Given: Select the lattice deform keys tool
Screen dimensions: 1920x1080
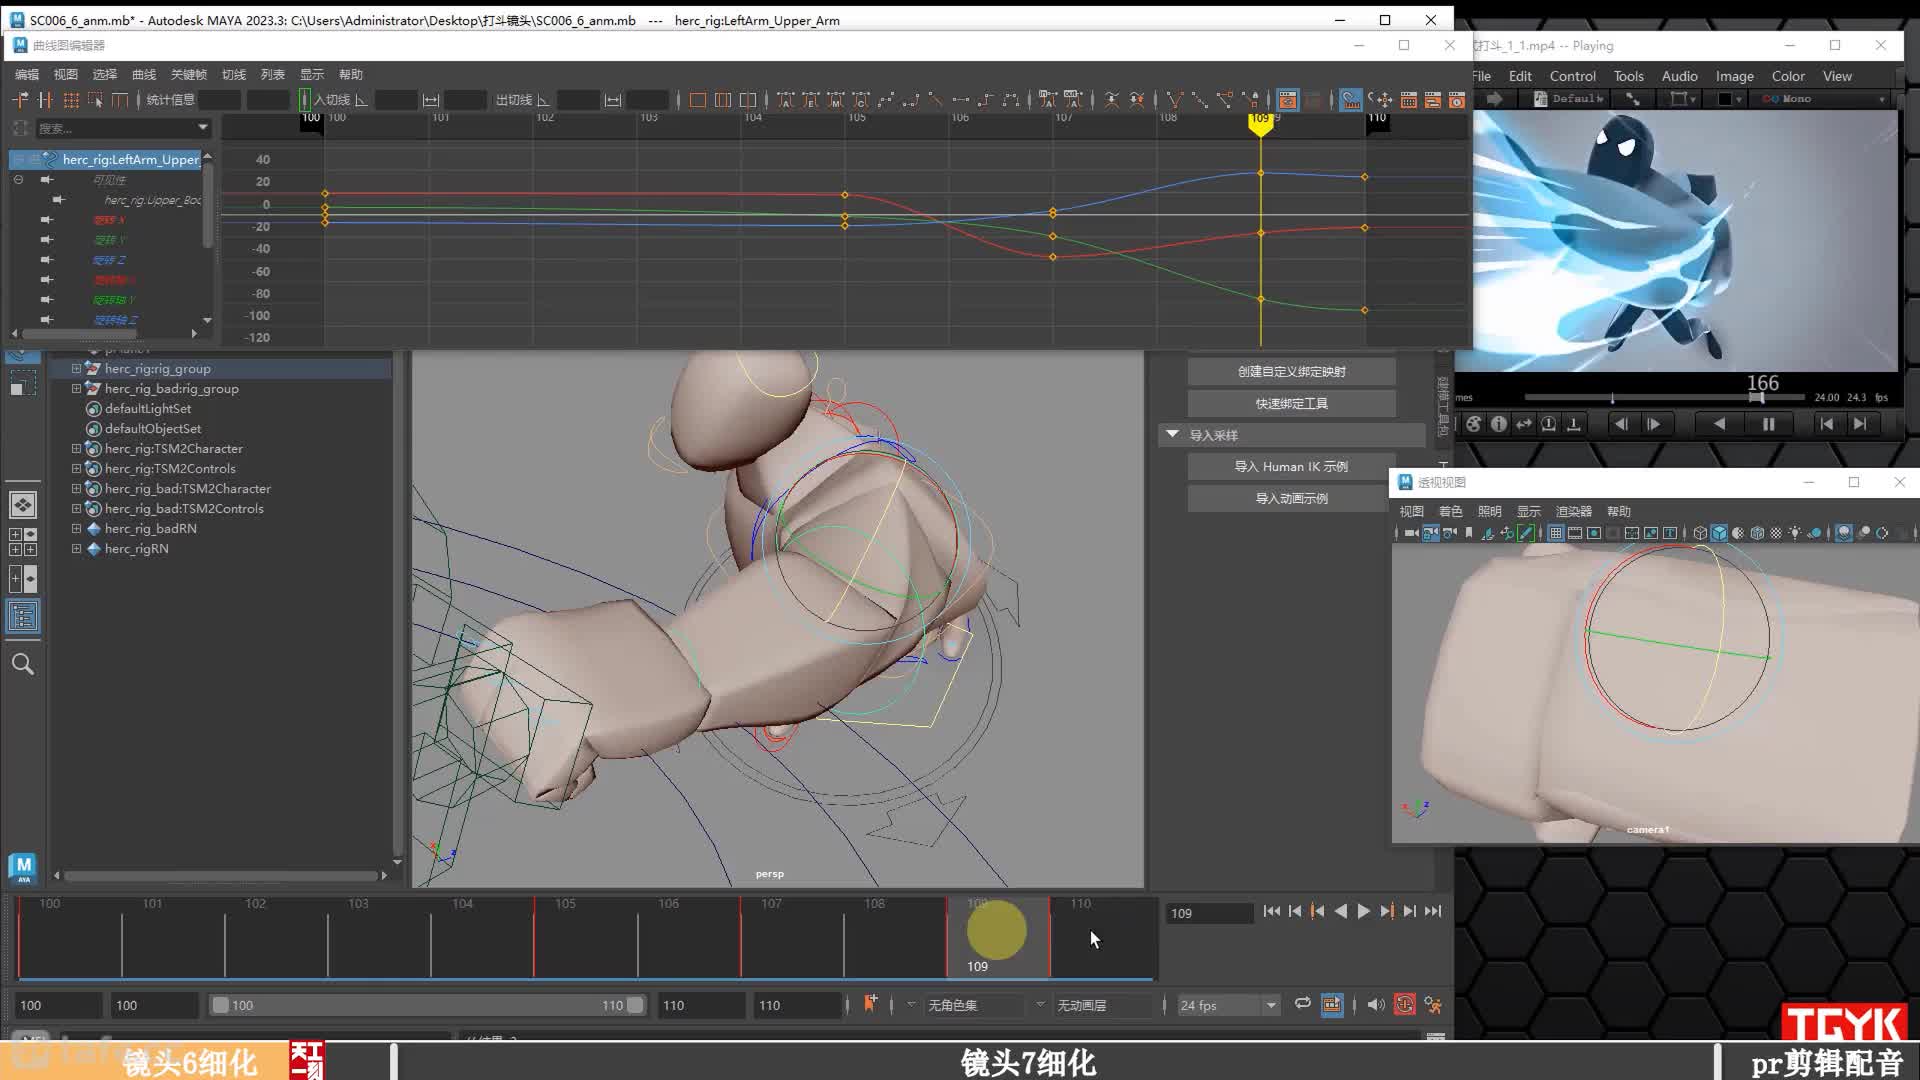Looking at the screenshot, I should (71, 100).
